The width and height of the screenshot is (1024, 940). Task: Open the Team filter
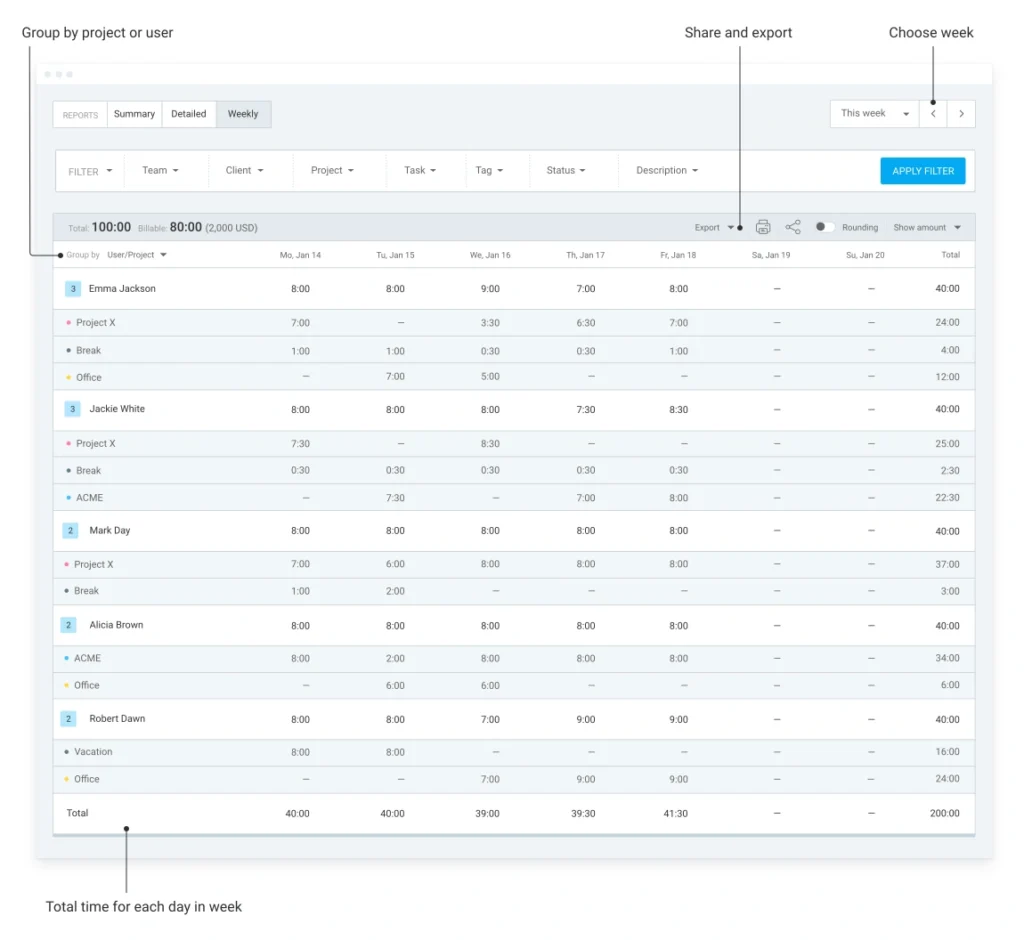coord(160,171)
